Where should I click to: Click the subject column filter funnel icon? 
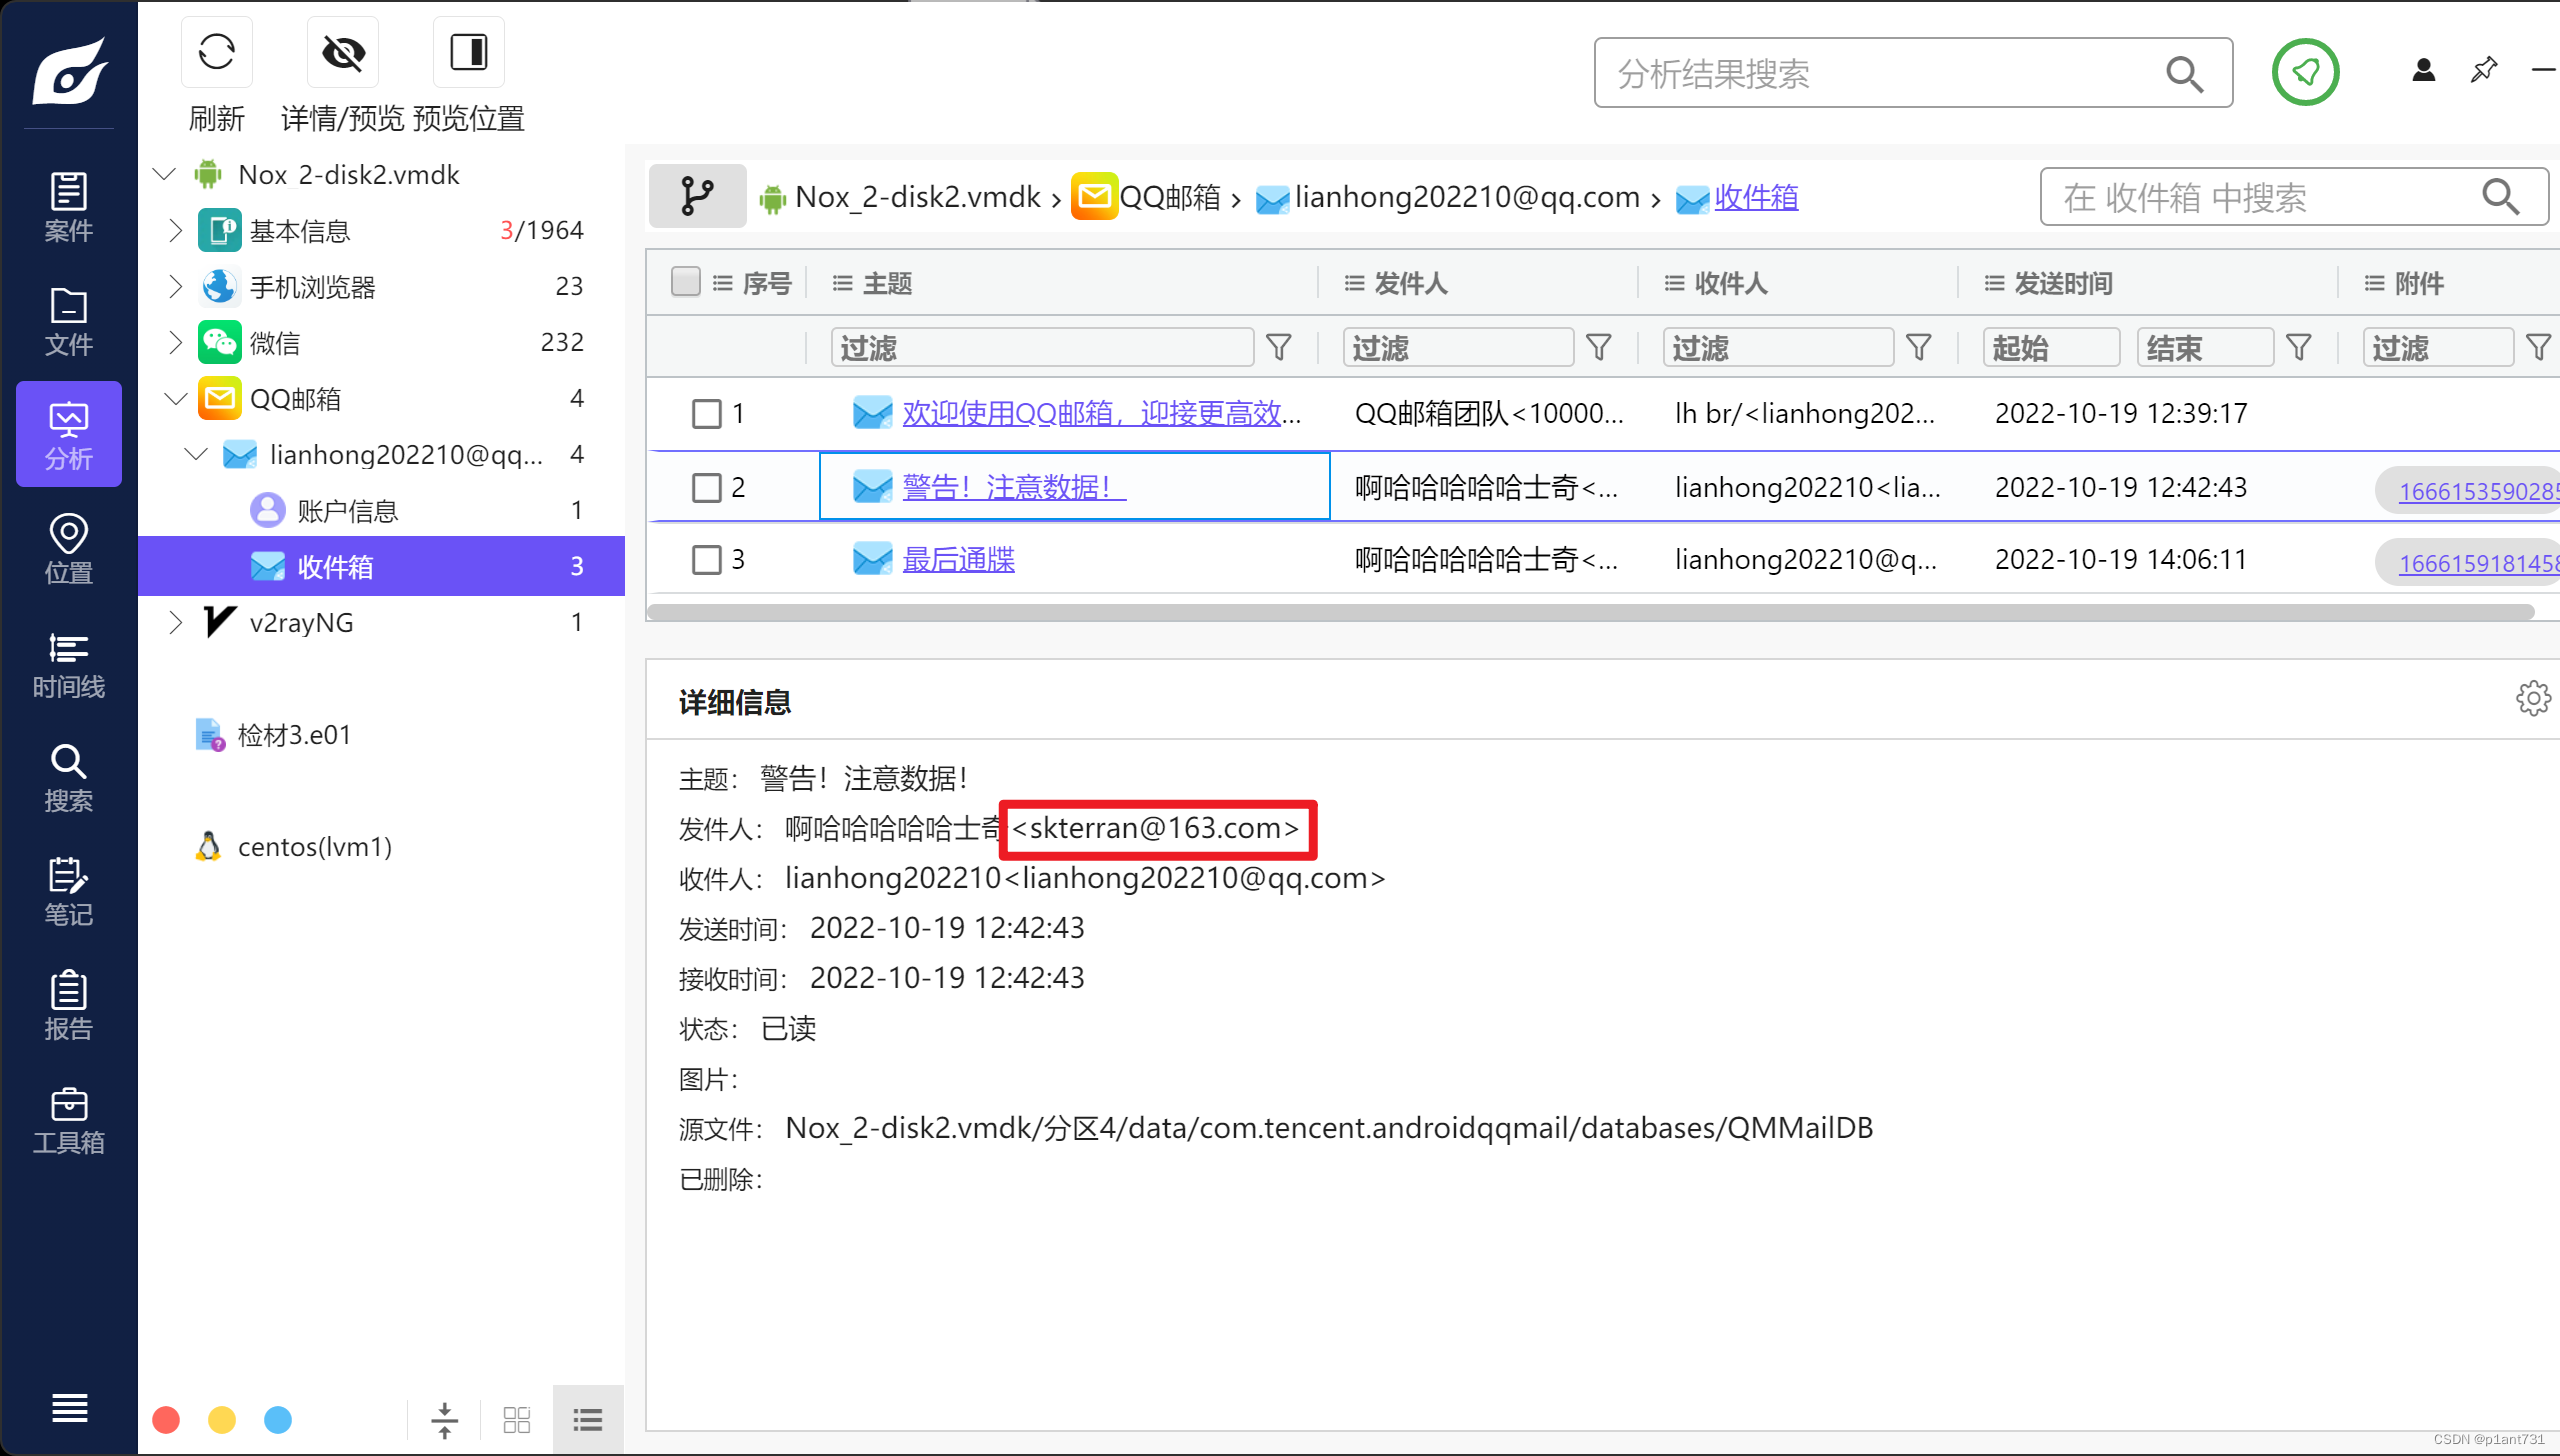click(x=1279, y=347)
